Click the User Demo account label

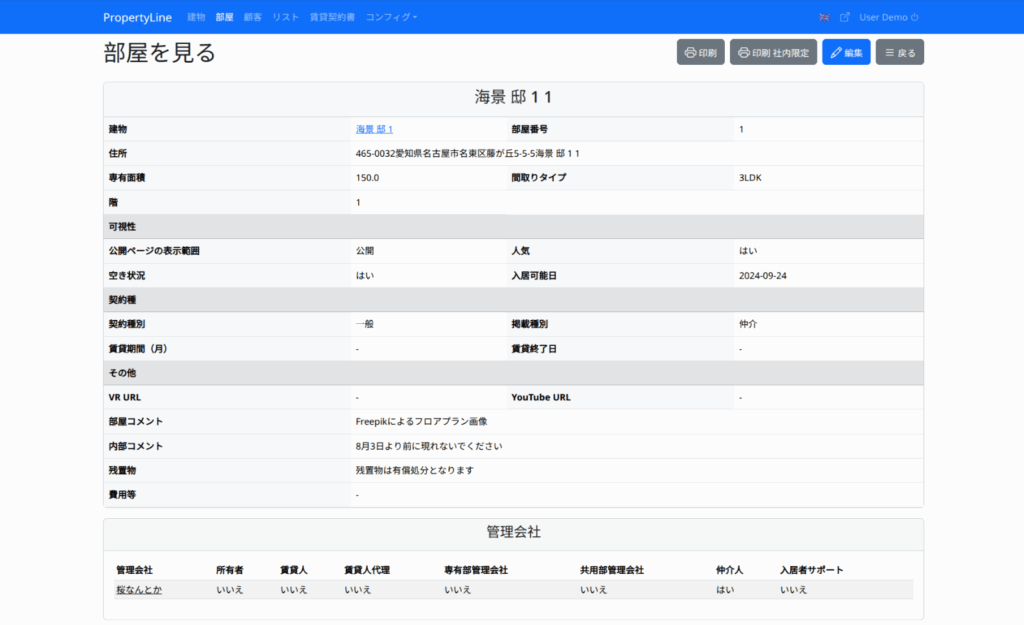[x=882, y=17]
